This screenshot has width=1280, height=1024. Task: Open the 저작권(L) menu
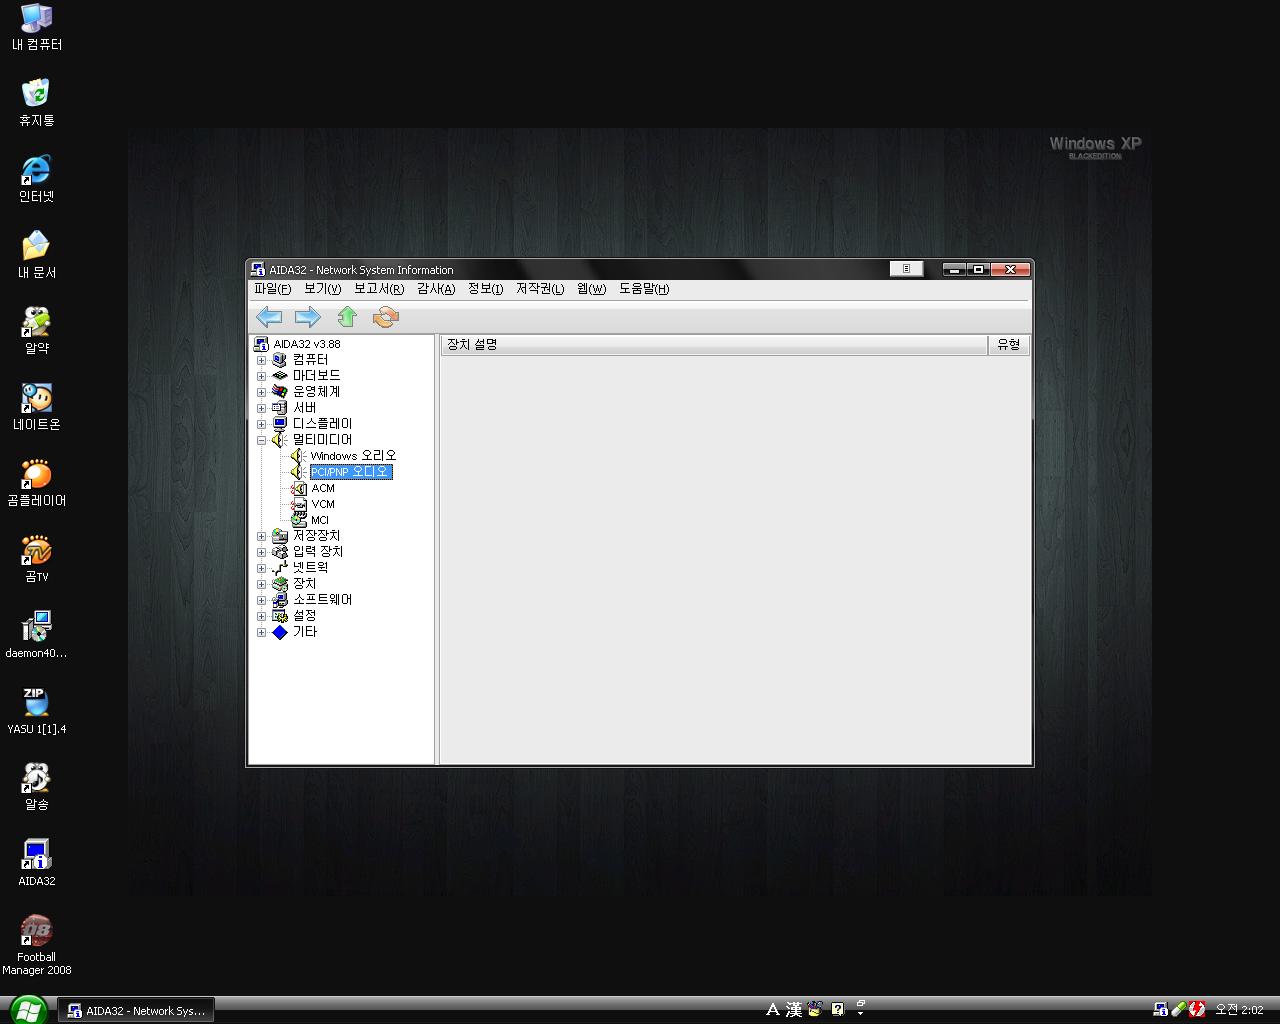click(540, 289)
